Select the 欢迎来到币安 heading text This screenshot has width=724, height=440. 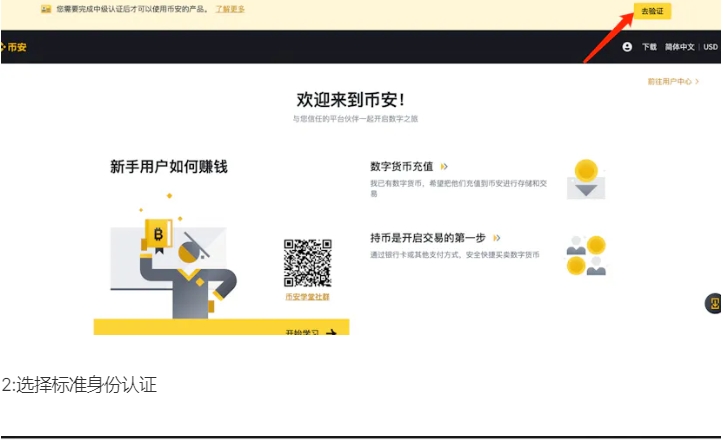pyautogui.click(x=350, y=99)
